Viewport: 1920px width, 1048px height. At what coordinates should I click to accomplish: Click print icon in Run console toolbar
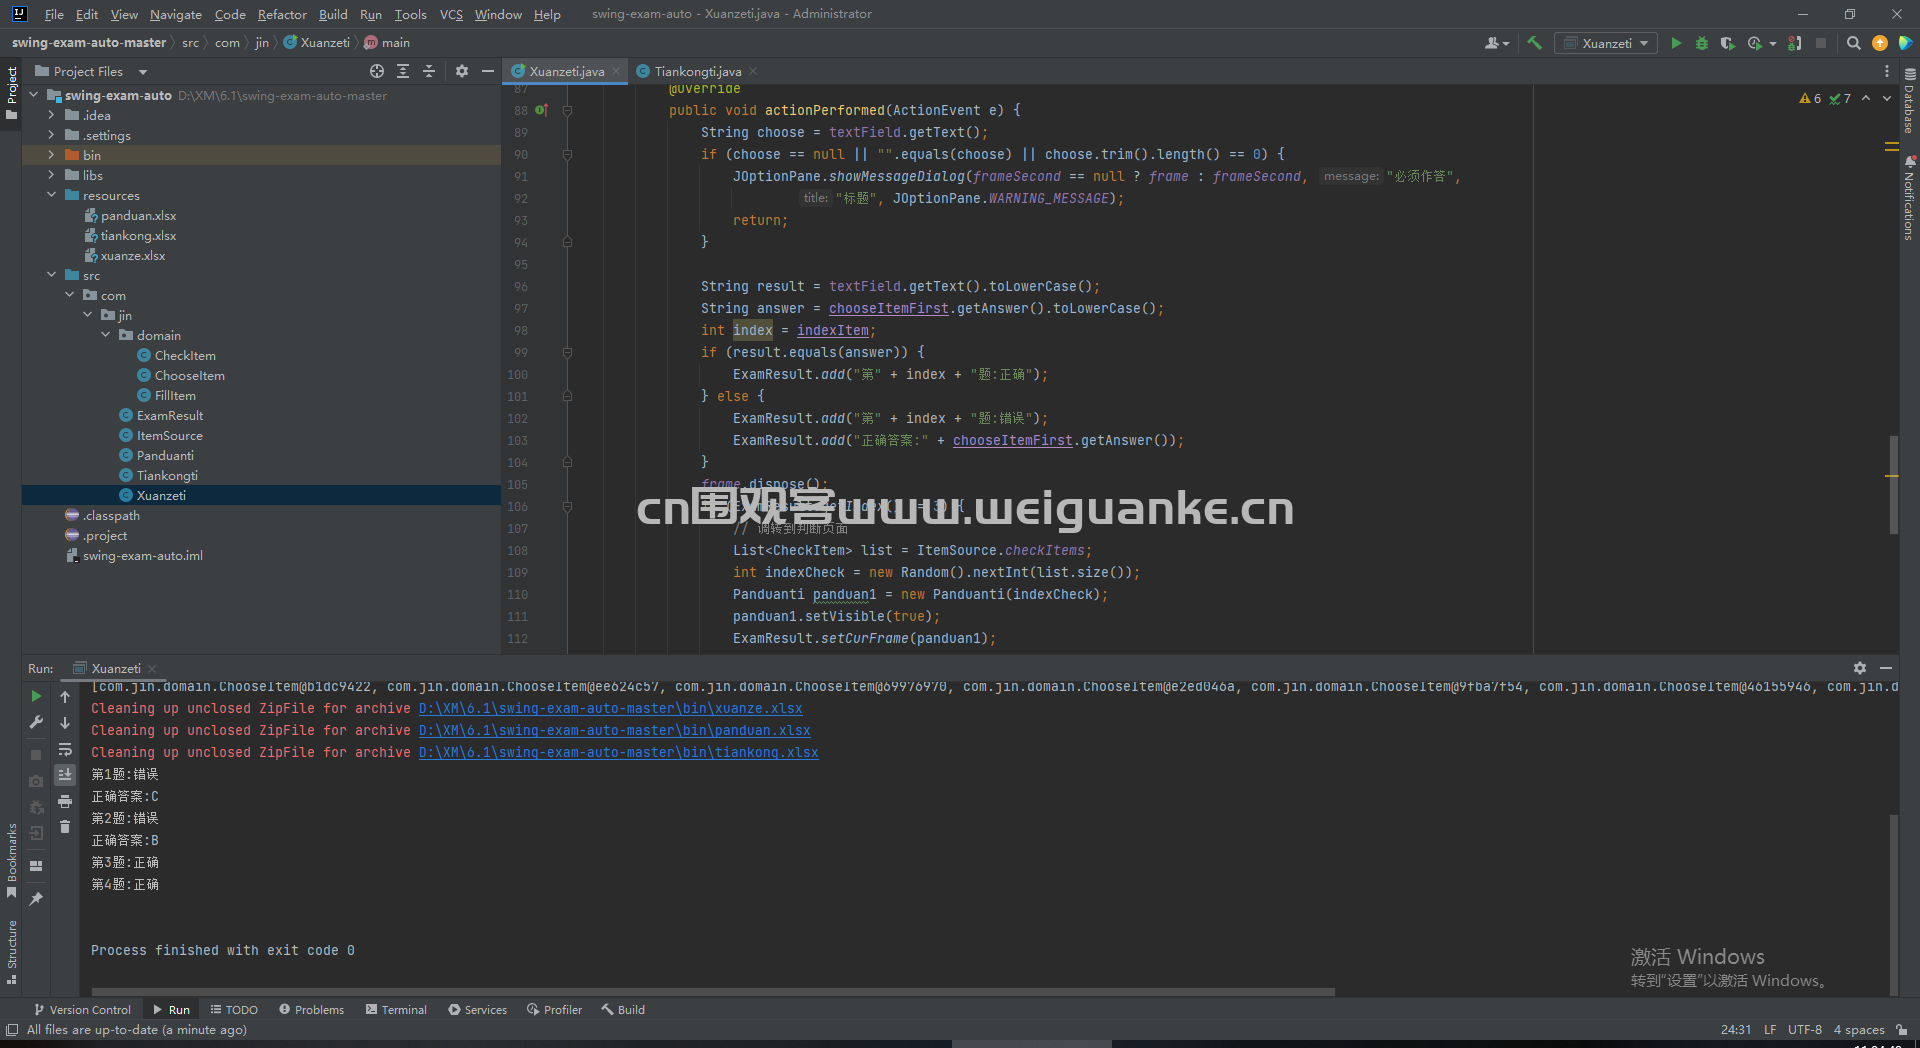[65, 801]
